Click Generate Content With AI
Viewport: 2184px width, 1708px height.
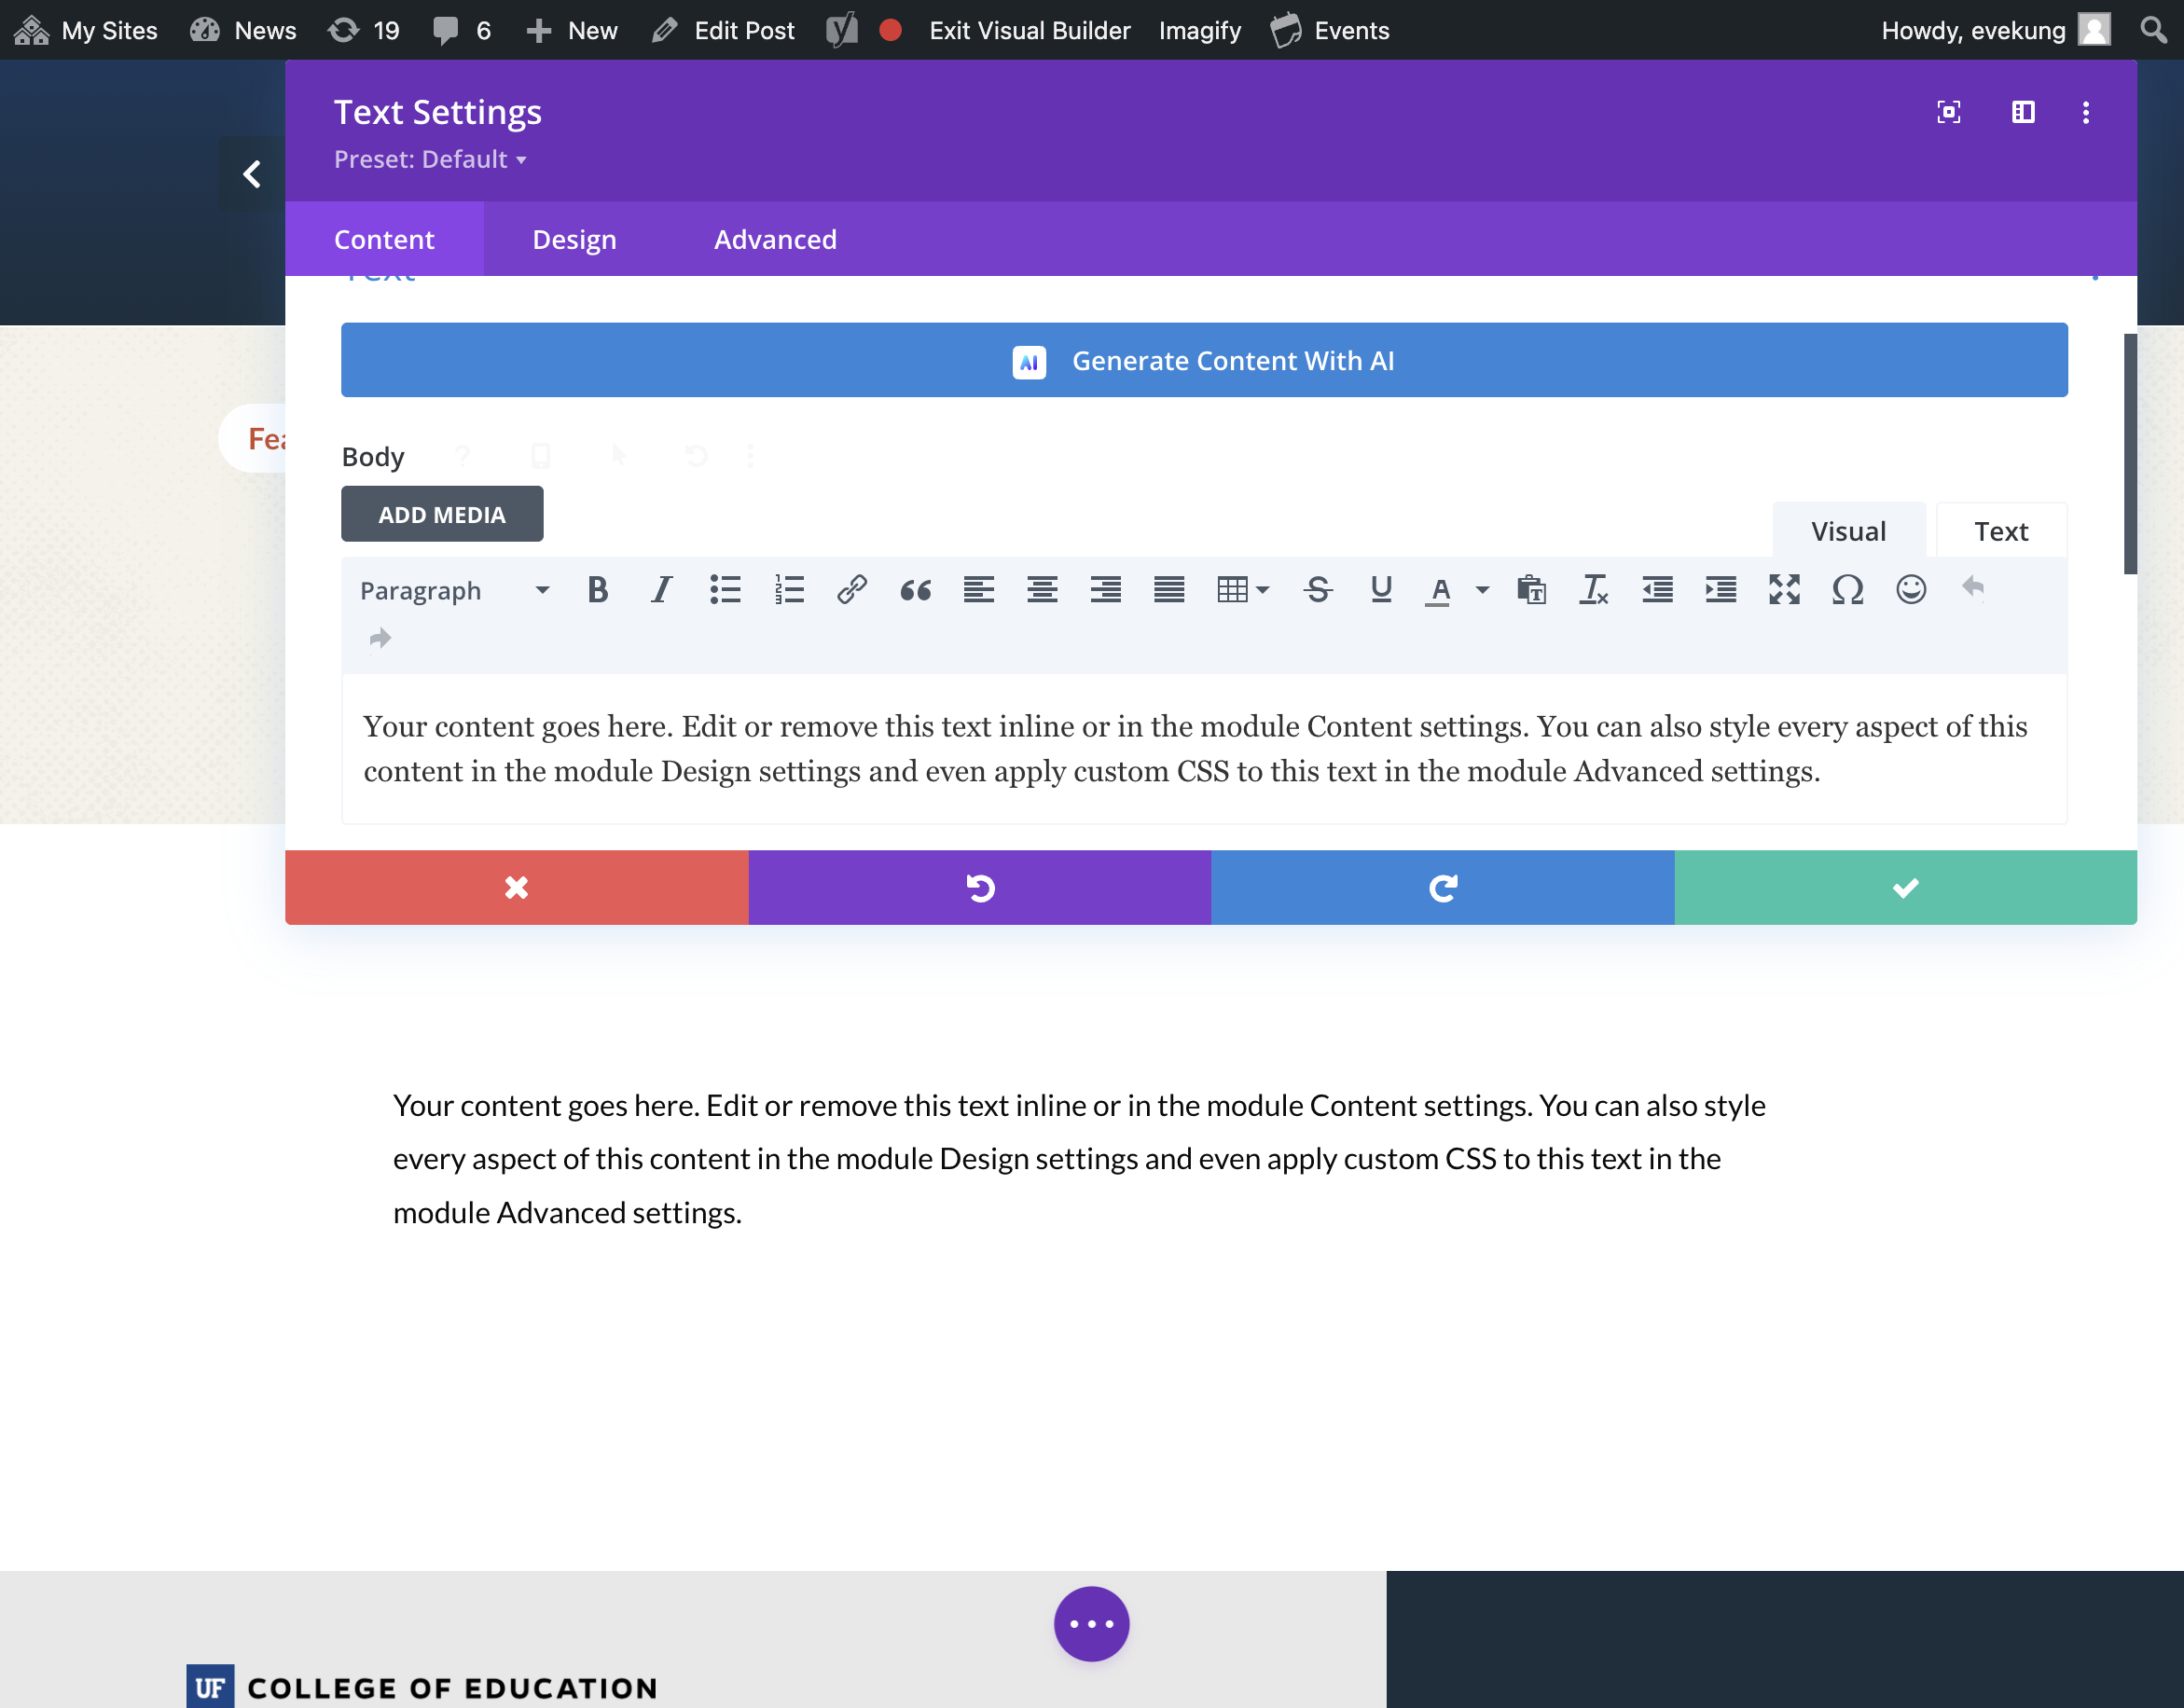pyautogui.click(x=1204, y=360)
